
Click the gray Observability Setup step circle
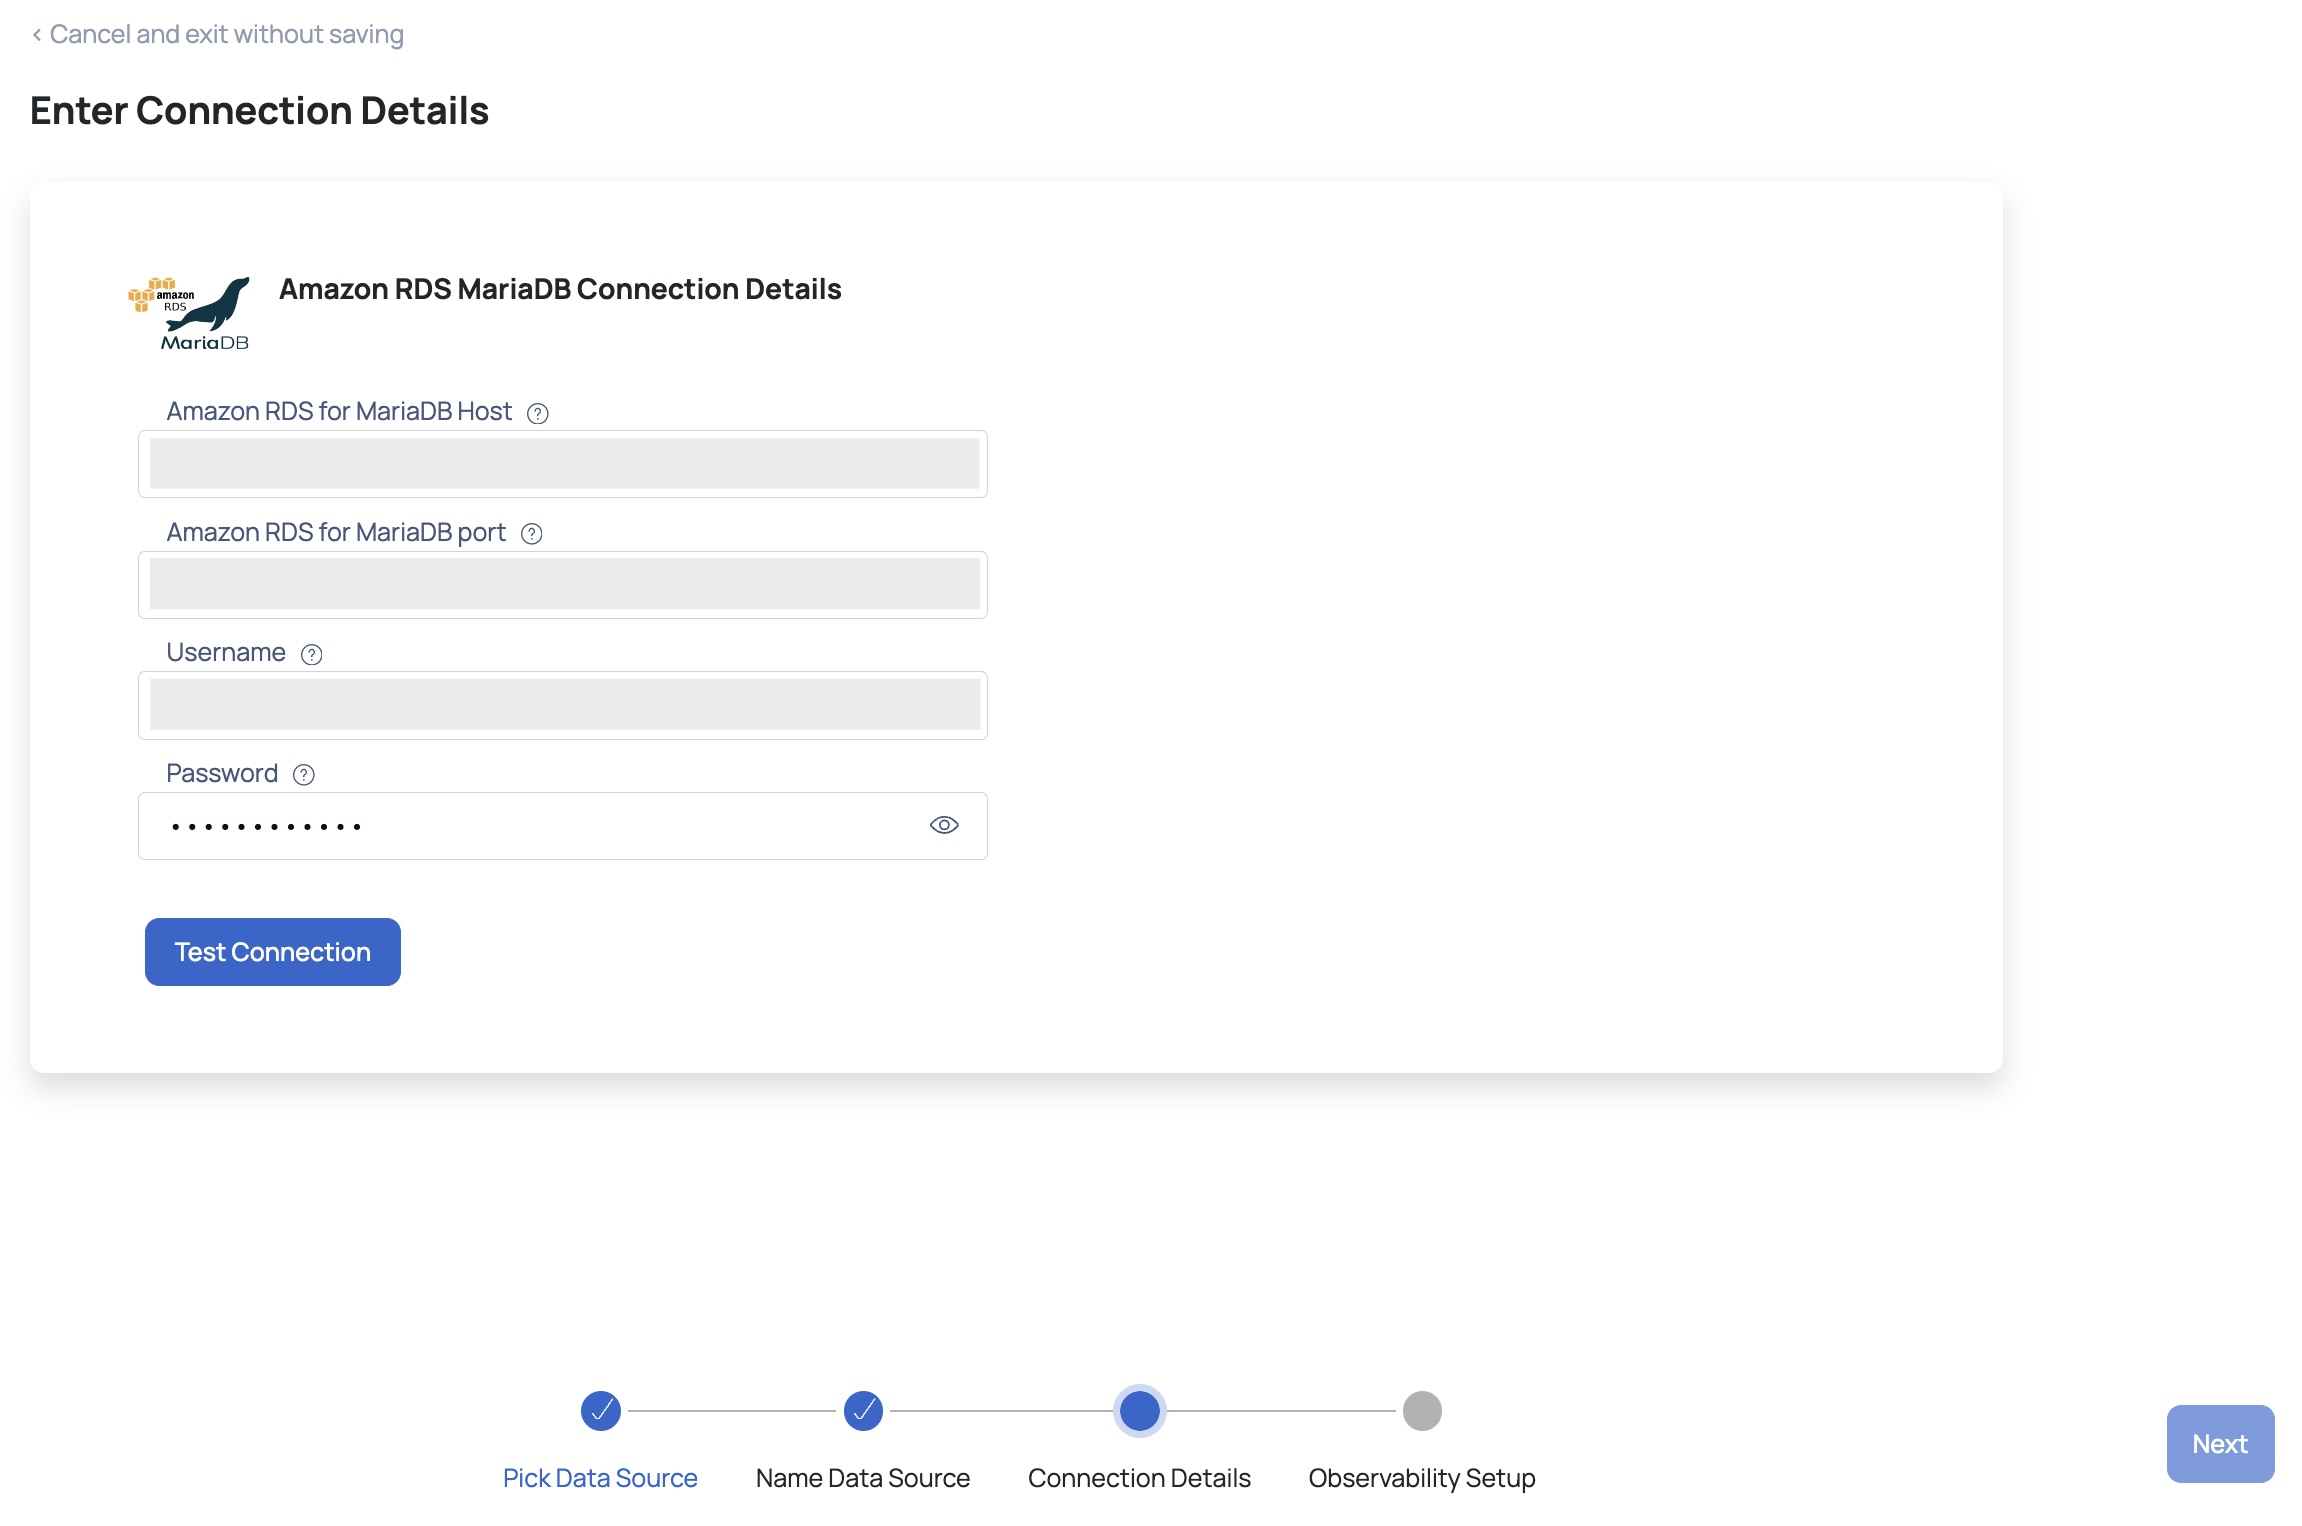tap(1422, 1411)
